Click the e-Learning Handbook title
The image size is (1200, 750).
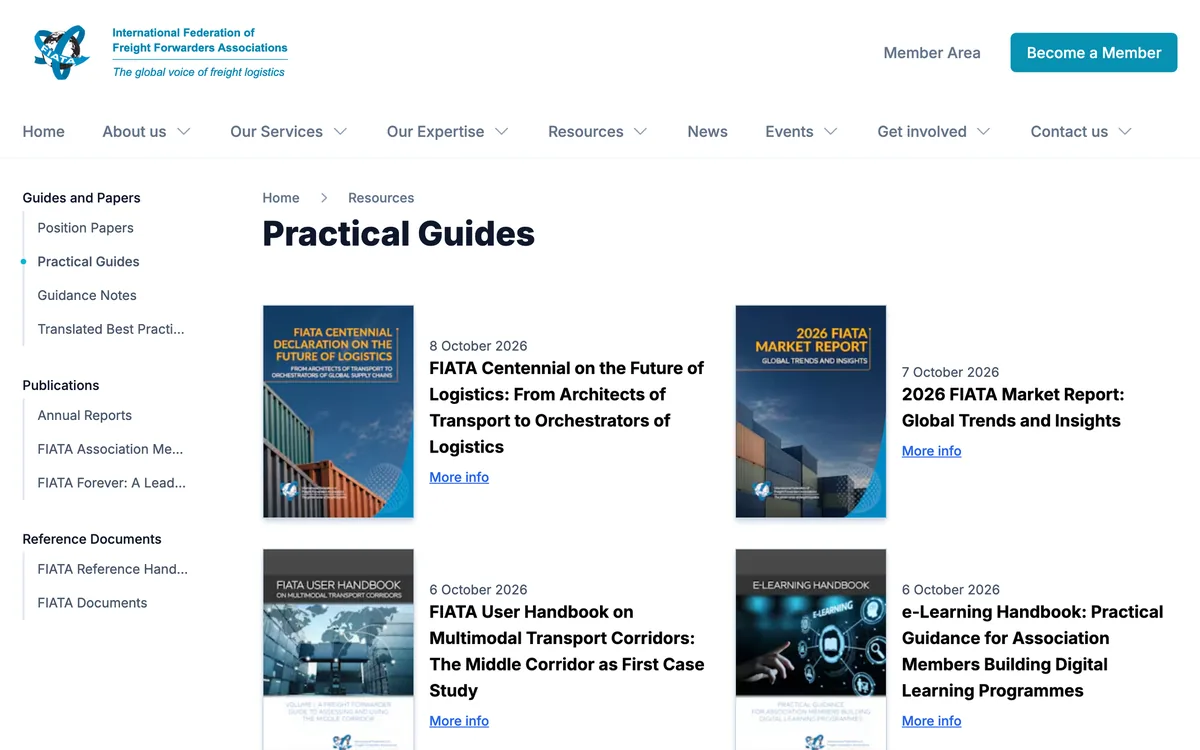point(1033,651)
